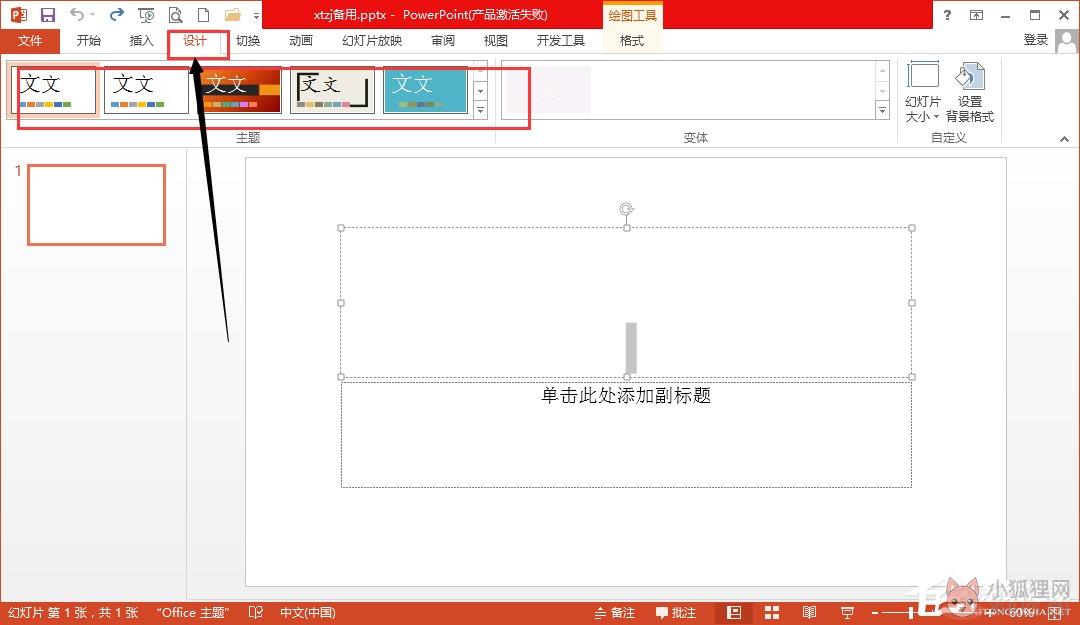1080x625 pixels.
Task: Click the 登录 sign-in link
Action: [1035, 40]
